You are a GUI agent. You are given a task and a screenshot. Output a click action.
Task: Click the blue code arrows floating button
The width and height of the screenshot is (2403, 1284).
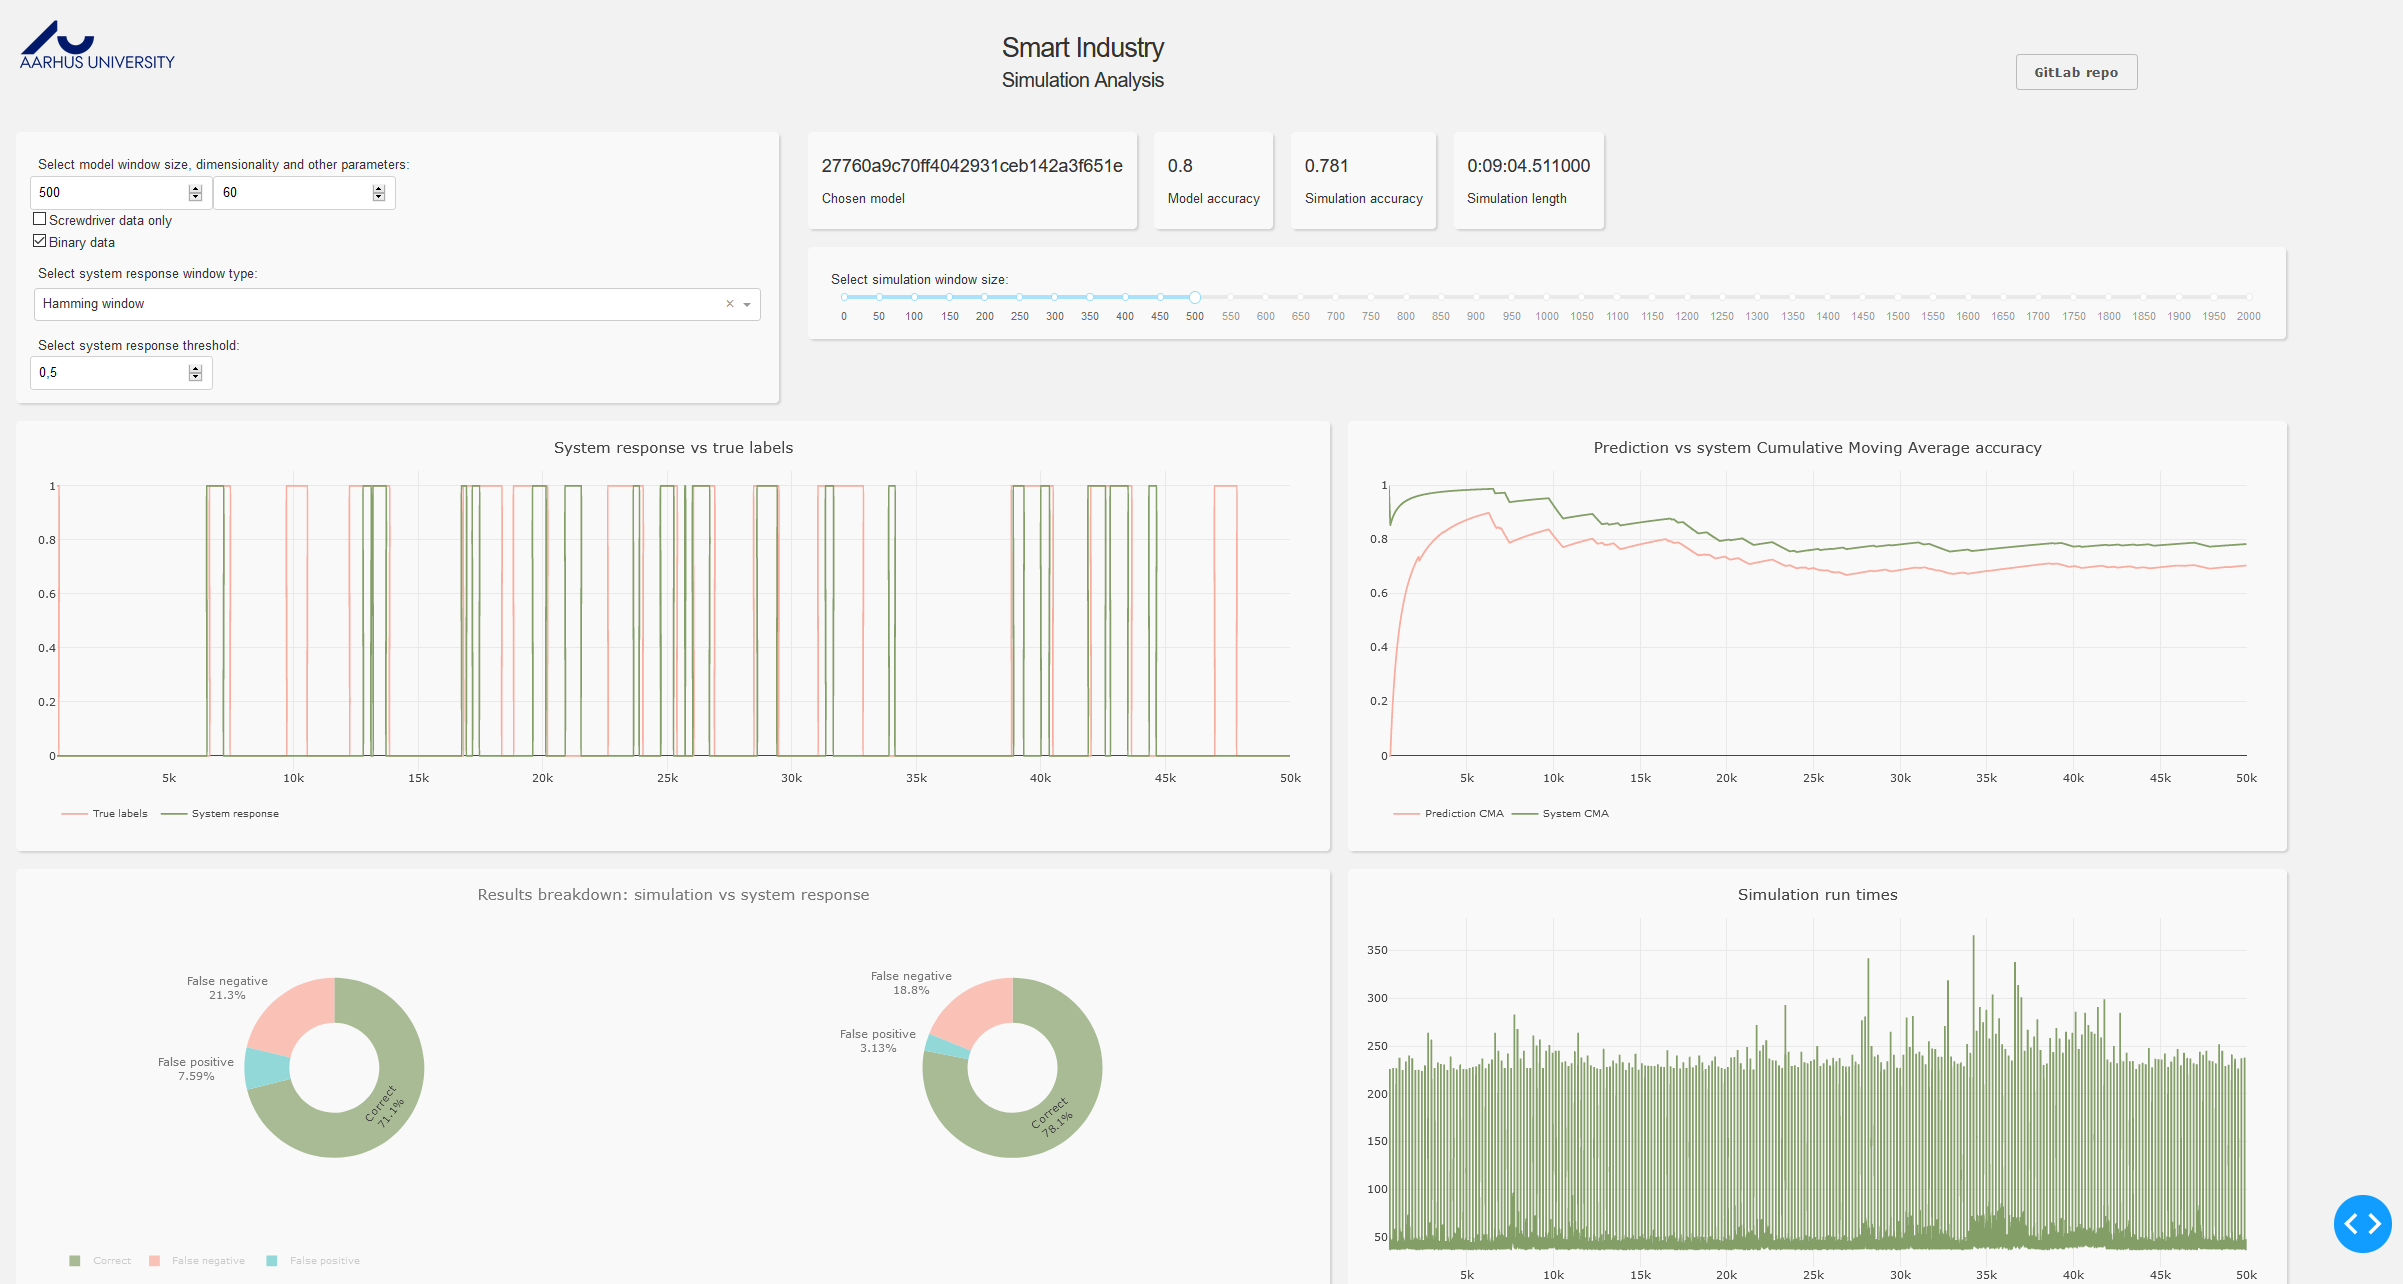pyautogui.click(x=2361, y=1223)
